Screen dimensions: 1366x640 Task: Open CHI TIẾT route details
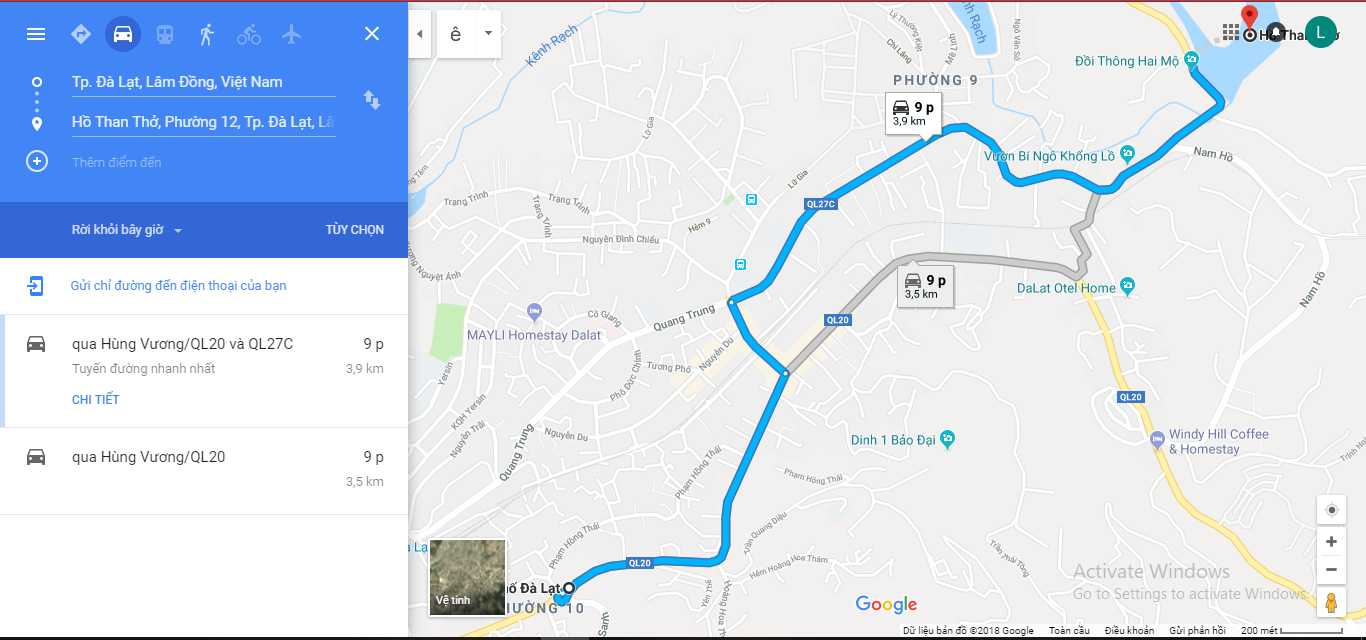point(96,400)
